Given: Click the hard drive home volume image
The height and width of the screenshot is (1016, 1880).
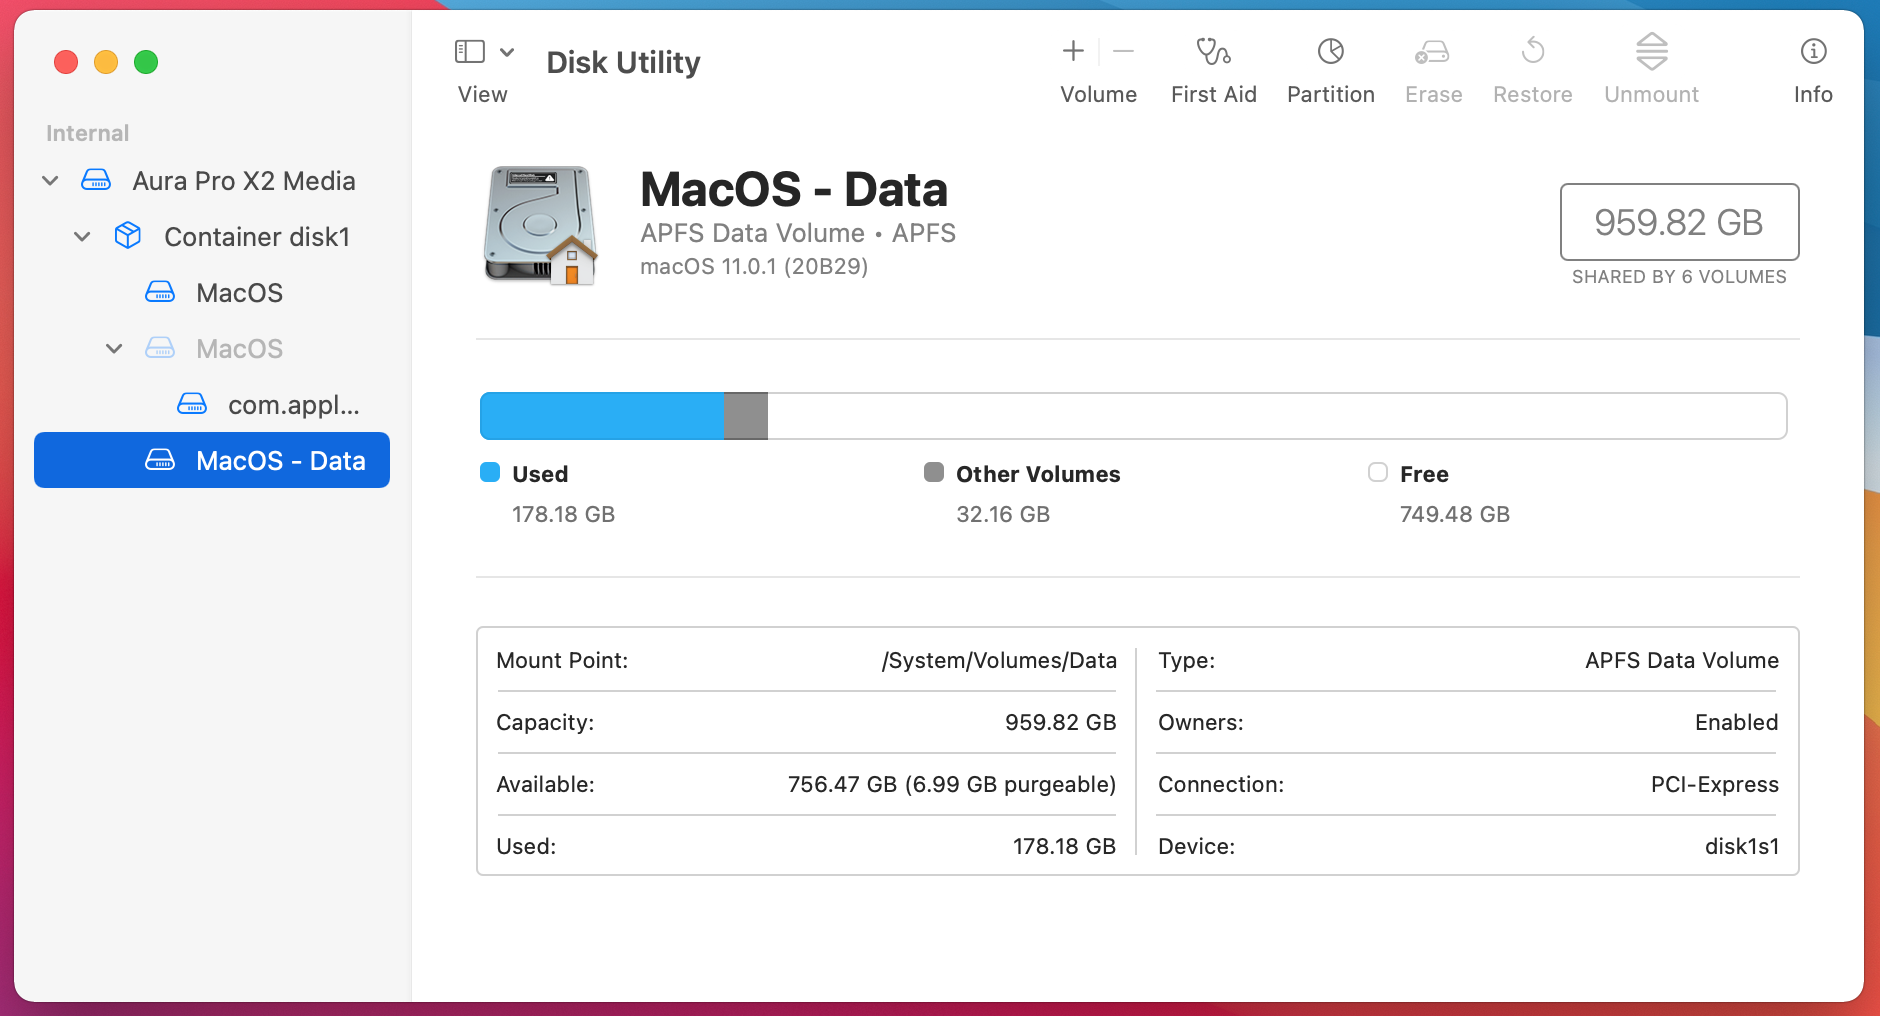Looking at the screenshot, I should tap(540, 226).
